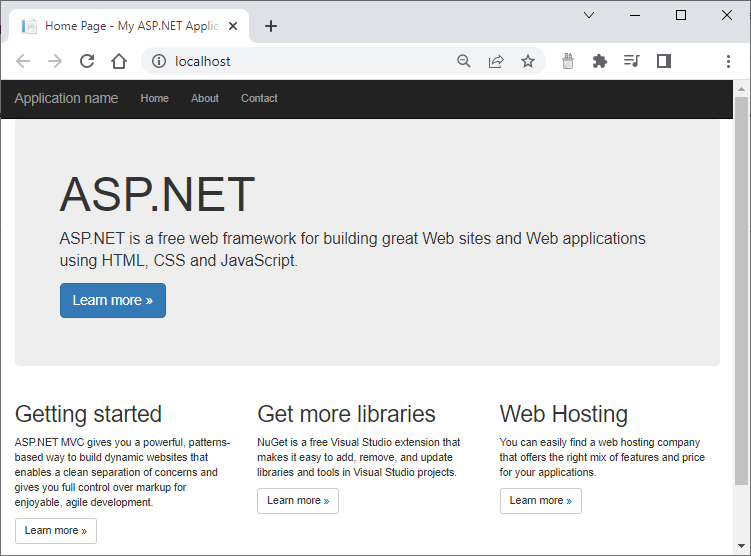The image size is (751, 556).
Task: Click Learn more under Web Hosting
Action: pyautogui.click(x=541, y=500)
